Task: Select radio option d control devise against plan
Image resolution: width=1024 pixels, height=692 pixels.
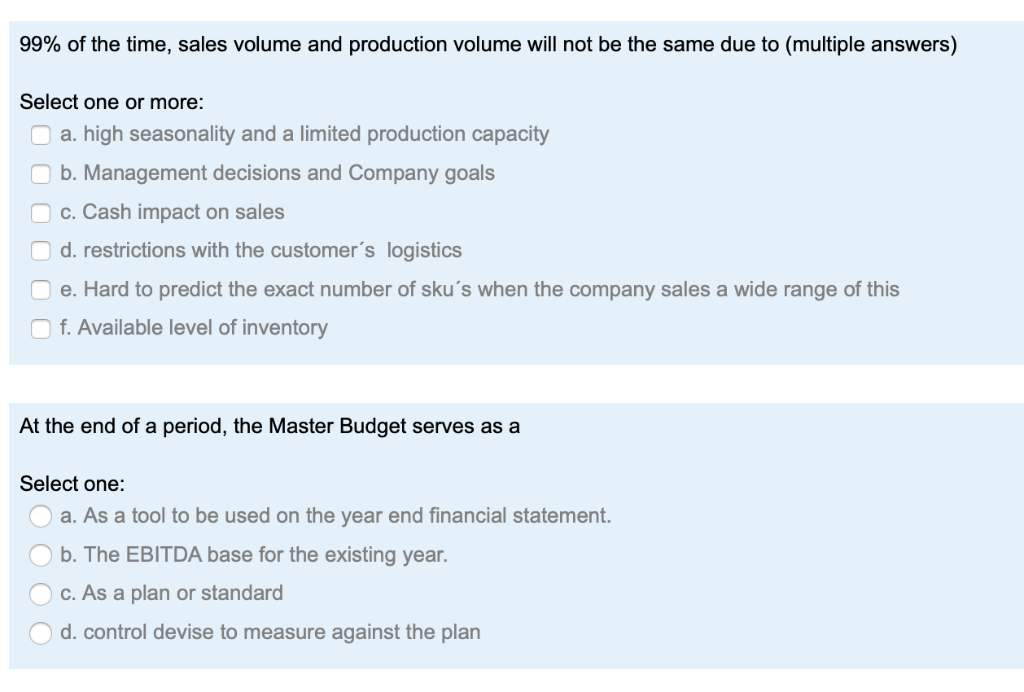Action: 40,632
